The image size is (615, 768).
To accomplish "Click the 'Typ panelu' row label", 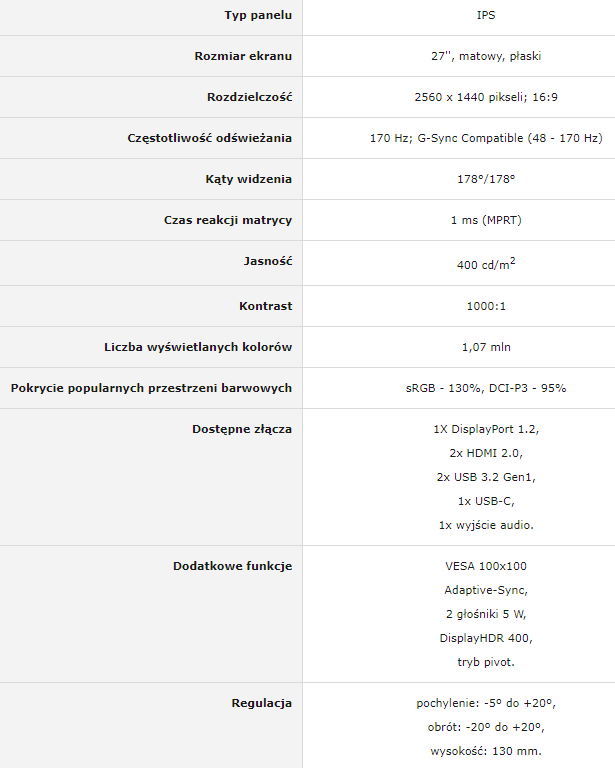I will pyautogui.click(x=258, y=15).
